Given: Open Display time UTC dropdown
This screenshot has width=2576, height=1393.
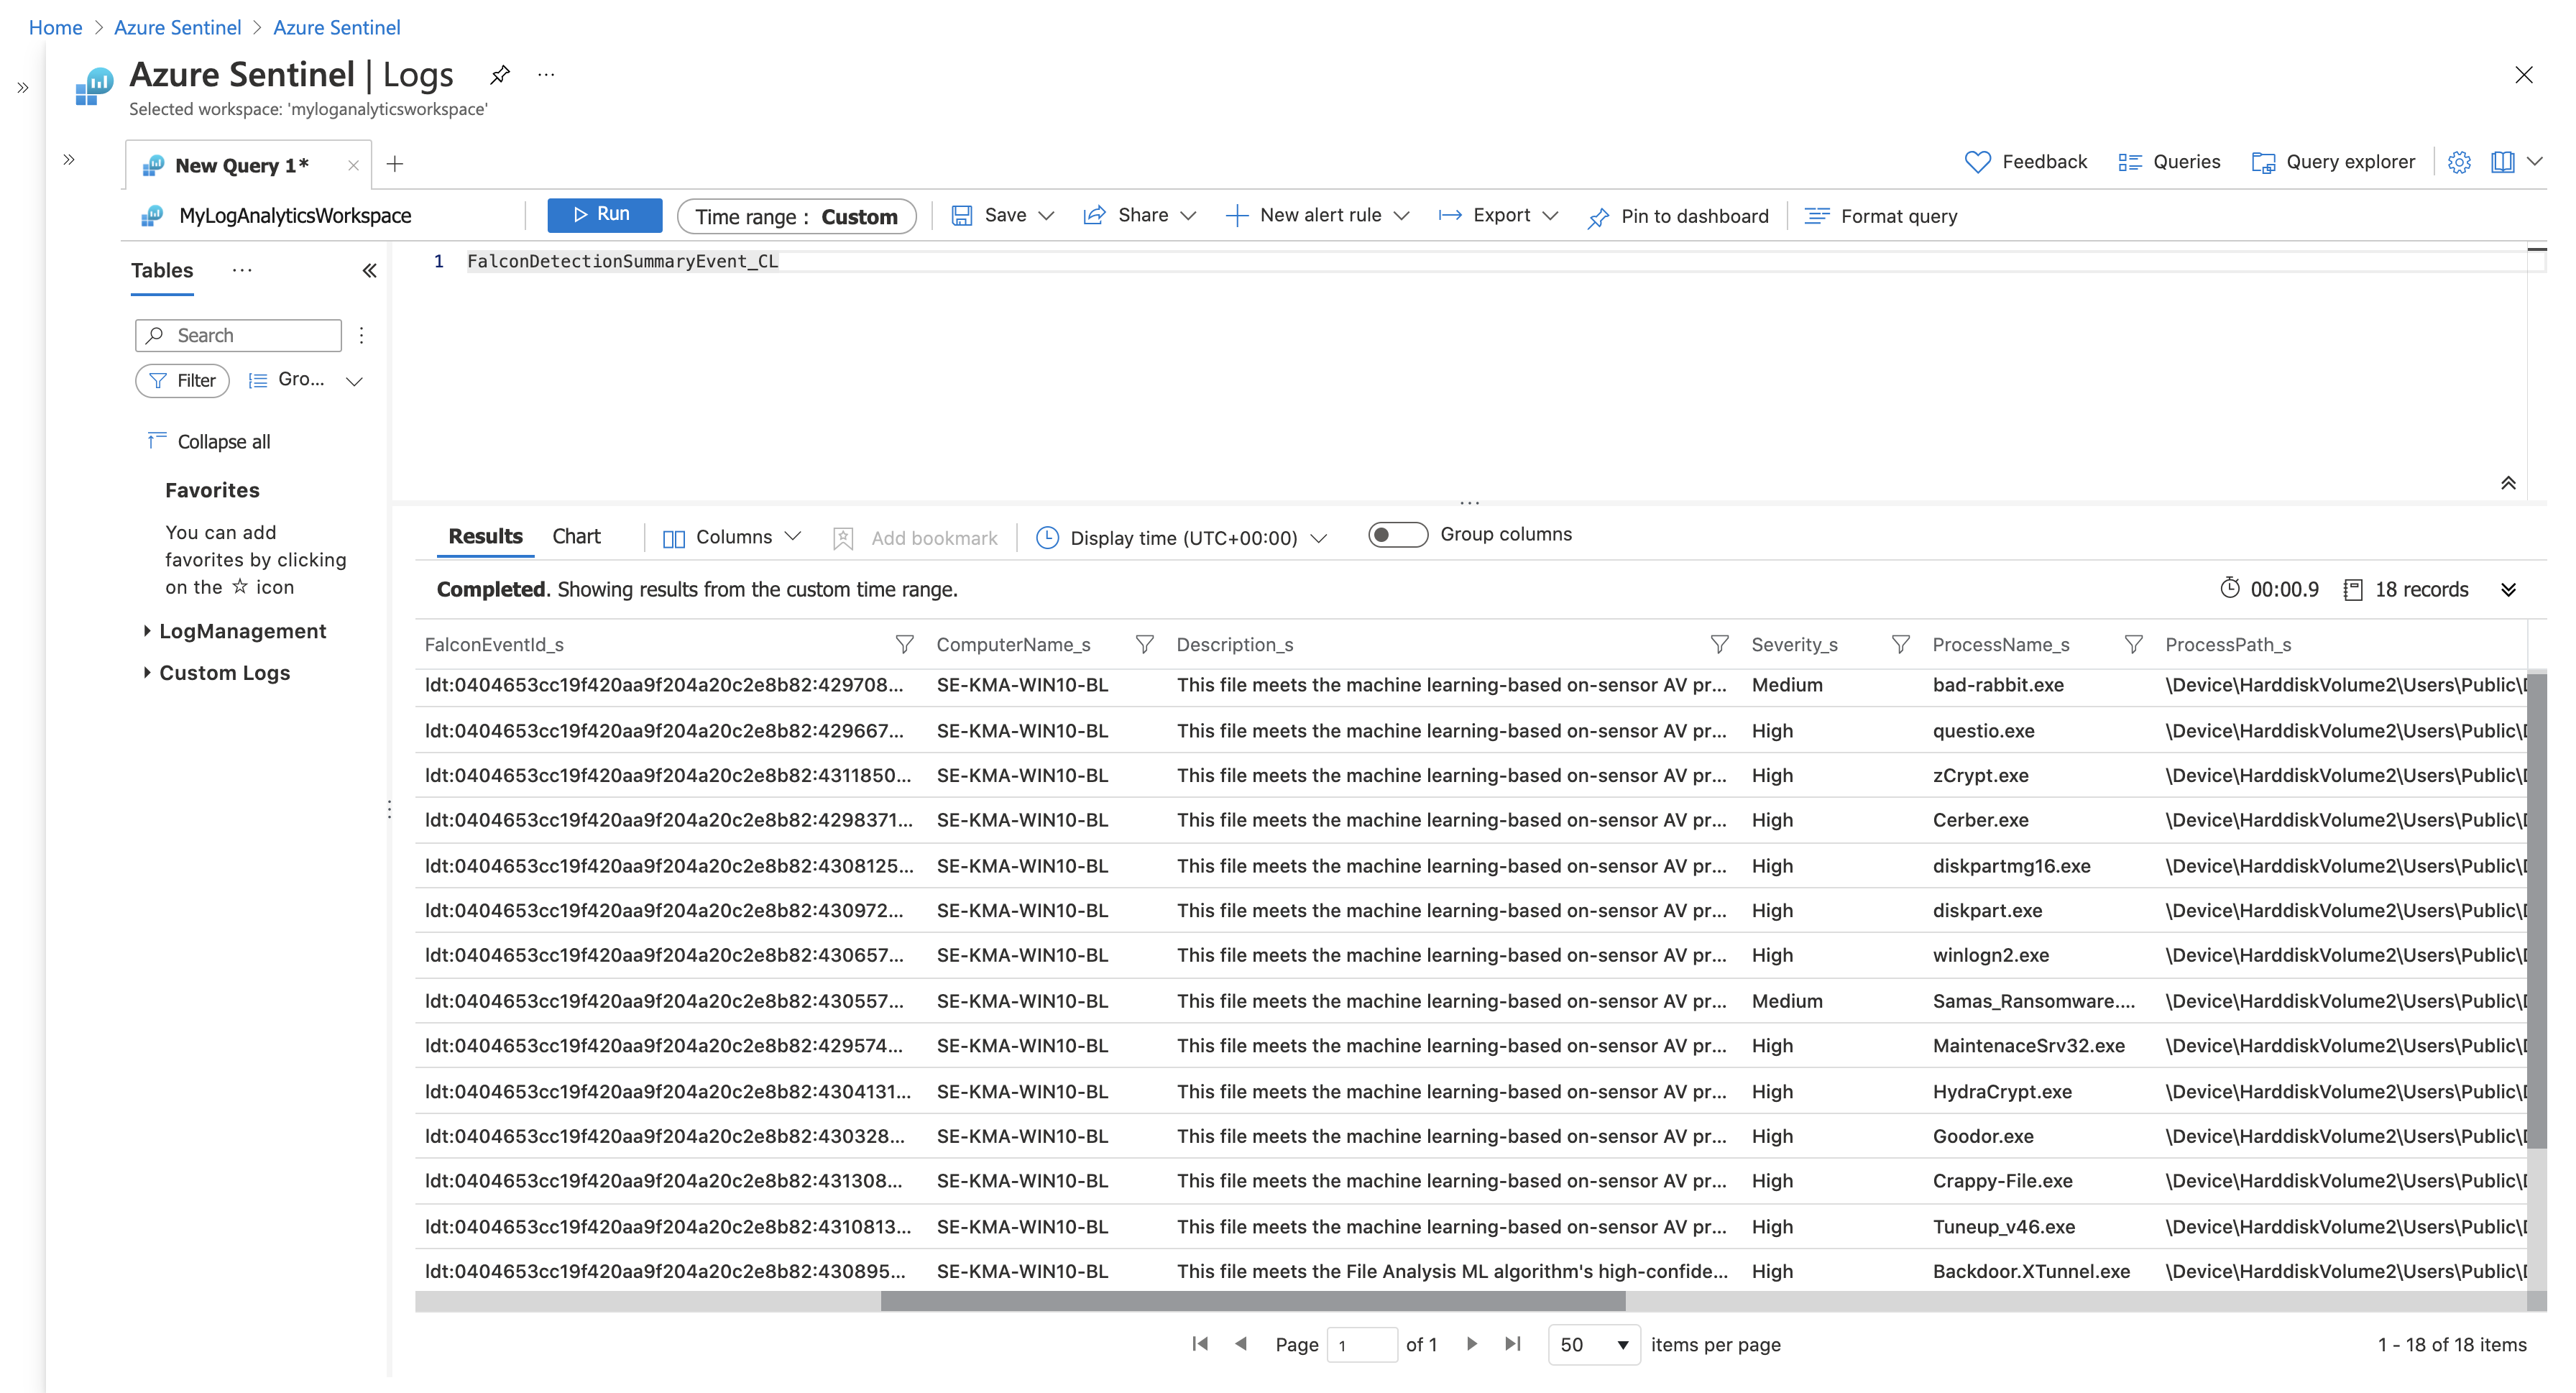Looking at the screenshot, I should tap(1182, 538).
